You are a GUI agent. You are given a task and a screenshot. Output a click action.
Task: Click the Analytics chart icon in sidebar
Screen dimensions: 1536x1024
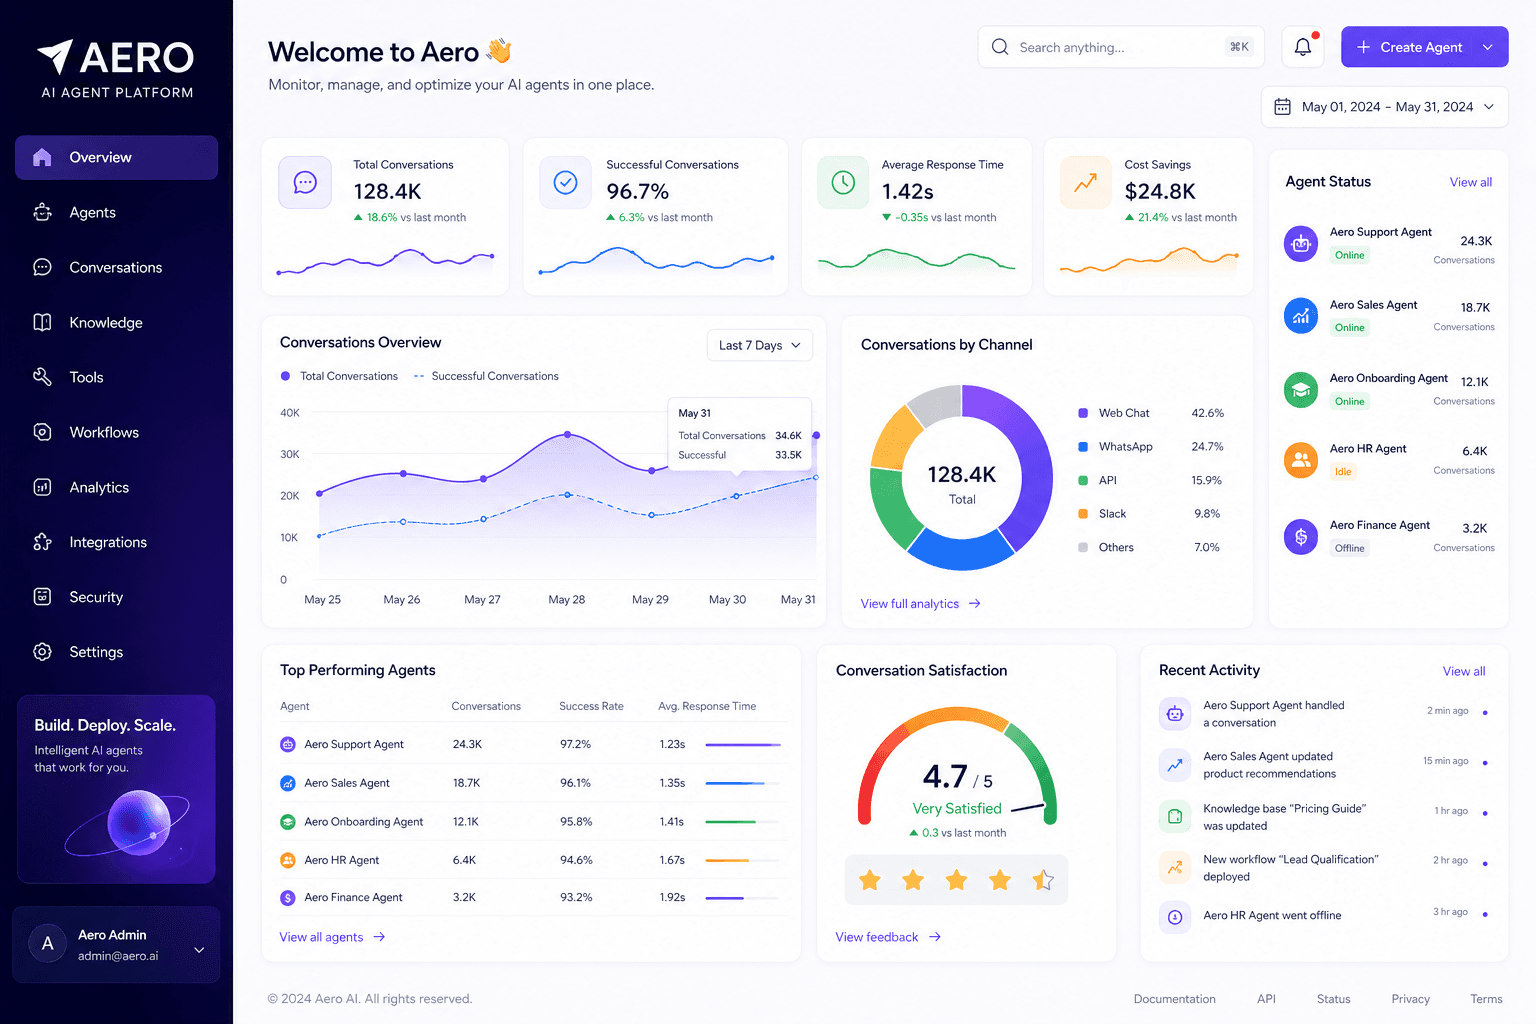(x=42, y=487)
